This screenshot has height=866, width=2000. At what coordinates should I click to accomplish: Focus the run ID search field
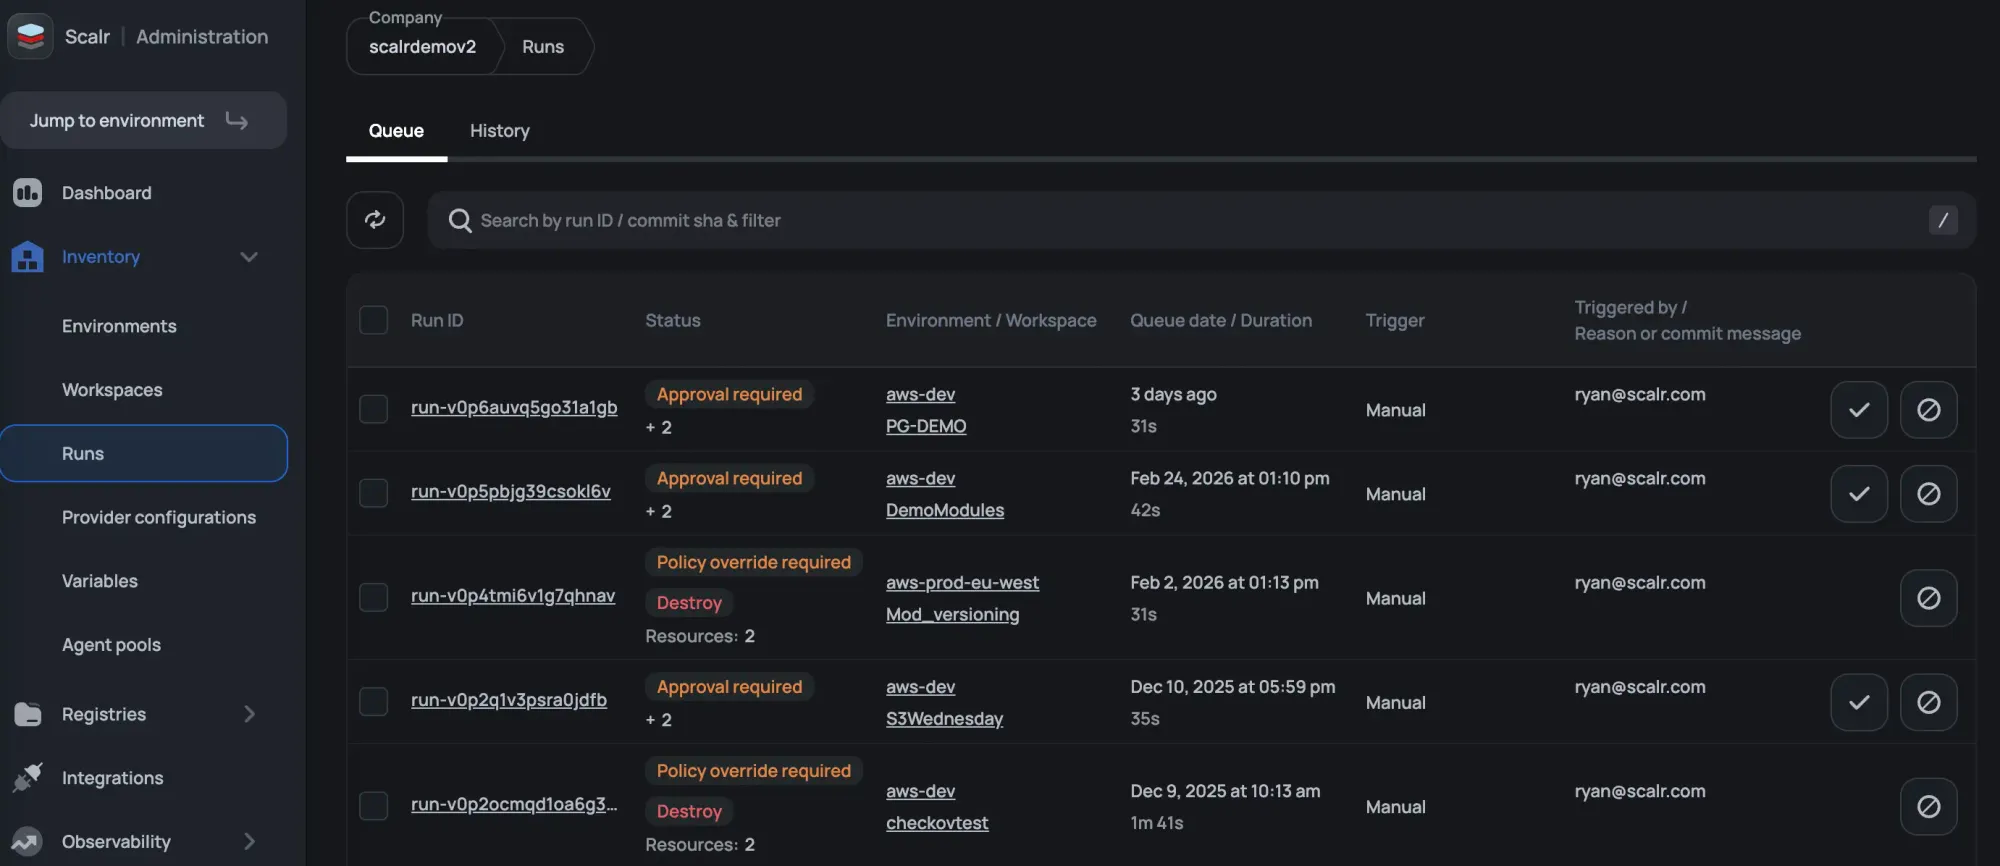tap(1180, 220)
